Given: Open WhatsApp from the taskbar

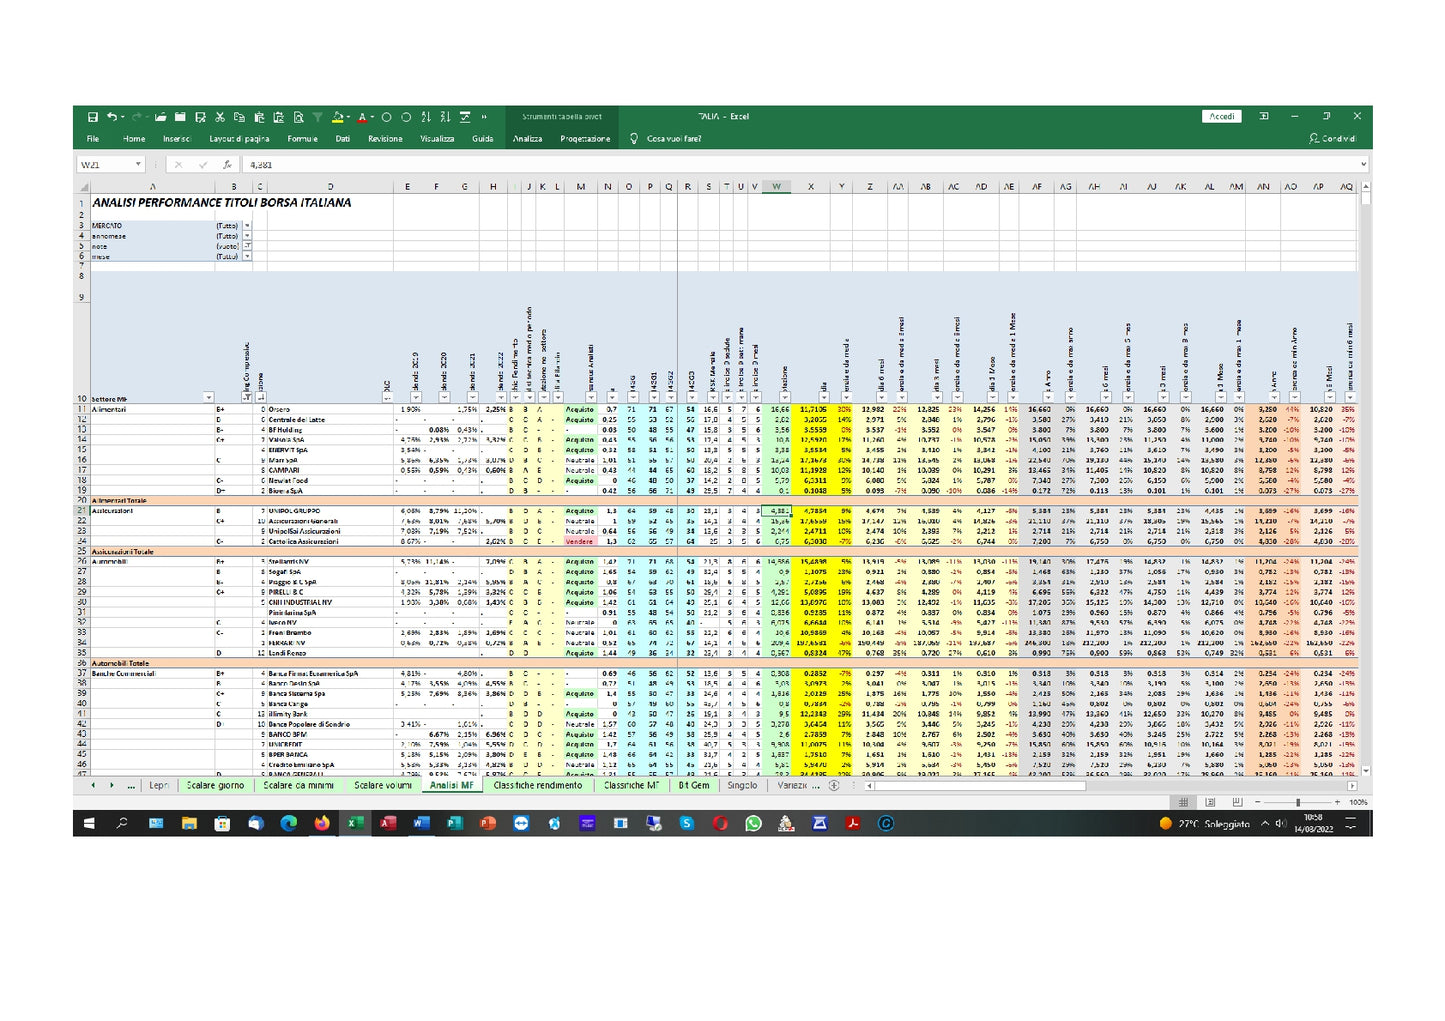Looking at the screenshot, I should [x=753, y=824].
